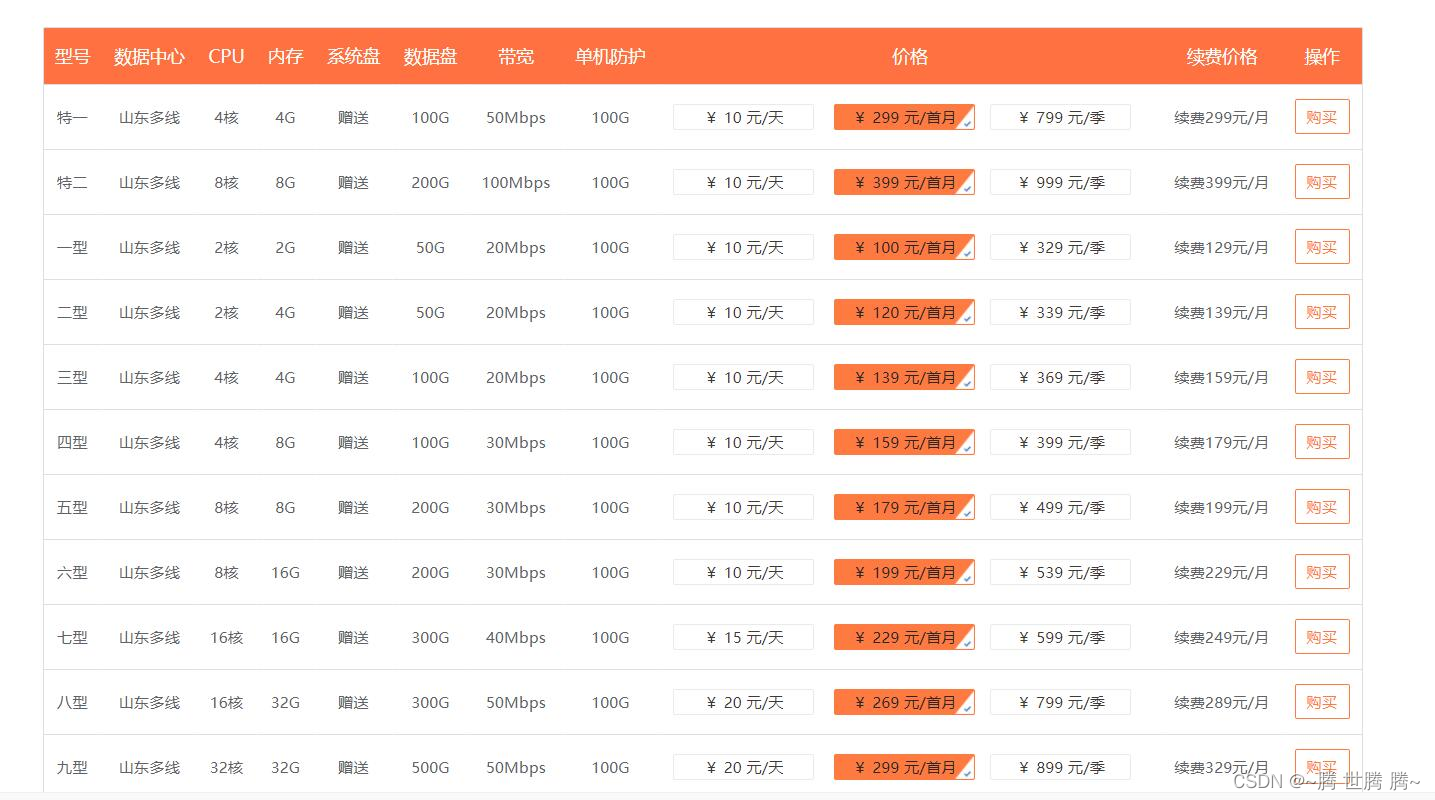Click the 续费249元/月 renewal text
1435x800 pixels.
tap(1221, 637)
